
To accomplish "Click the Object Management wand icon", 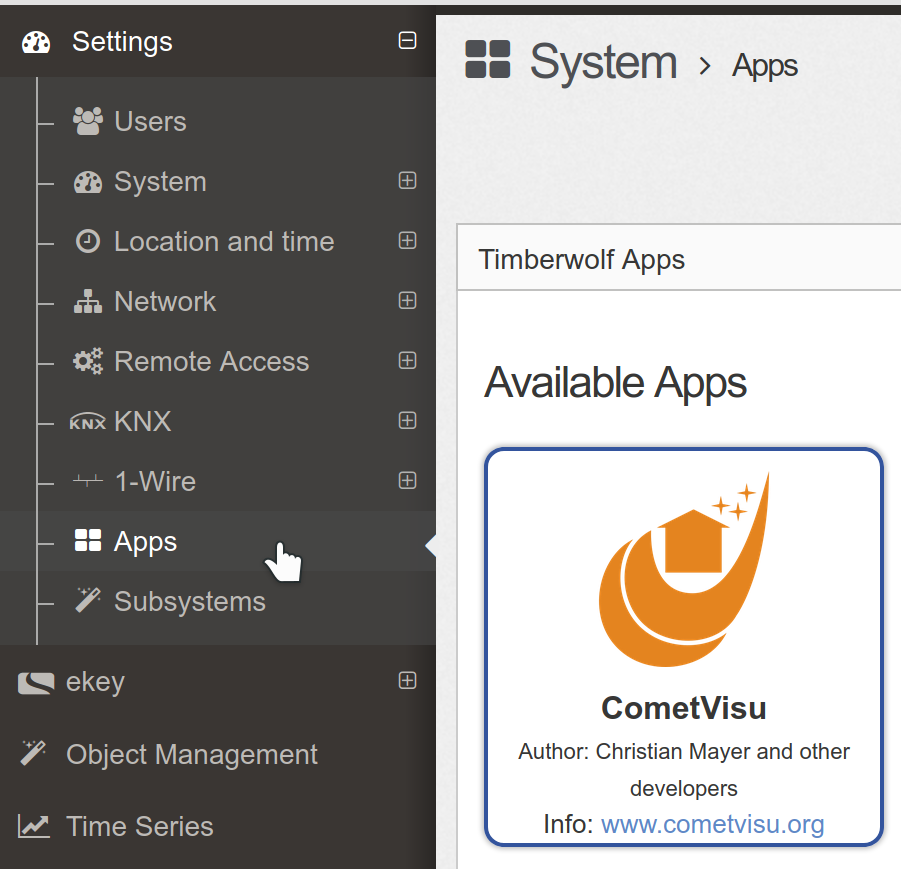I will (33, 753).
